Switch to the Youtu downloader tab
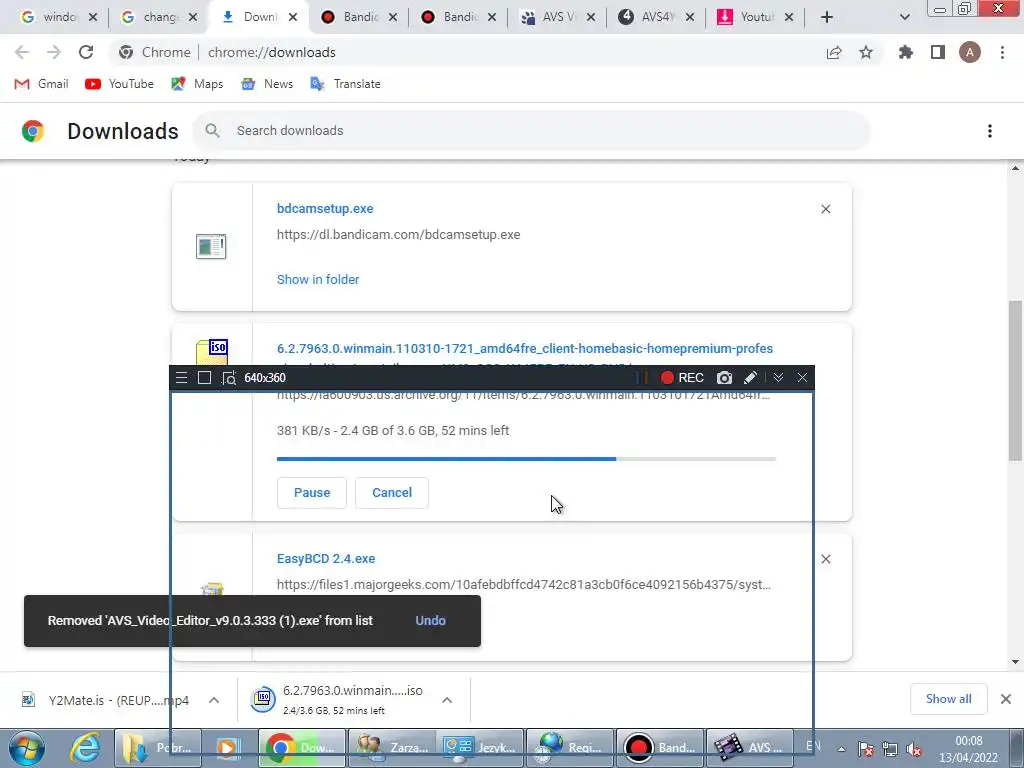1024x768 pixels. (756, 17)
